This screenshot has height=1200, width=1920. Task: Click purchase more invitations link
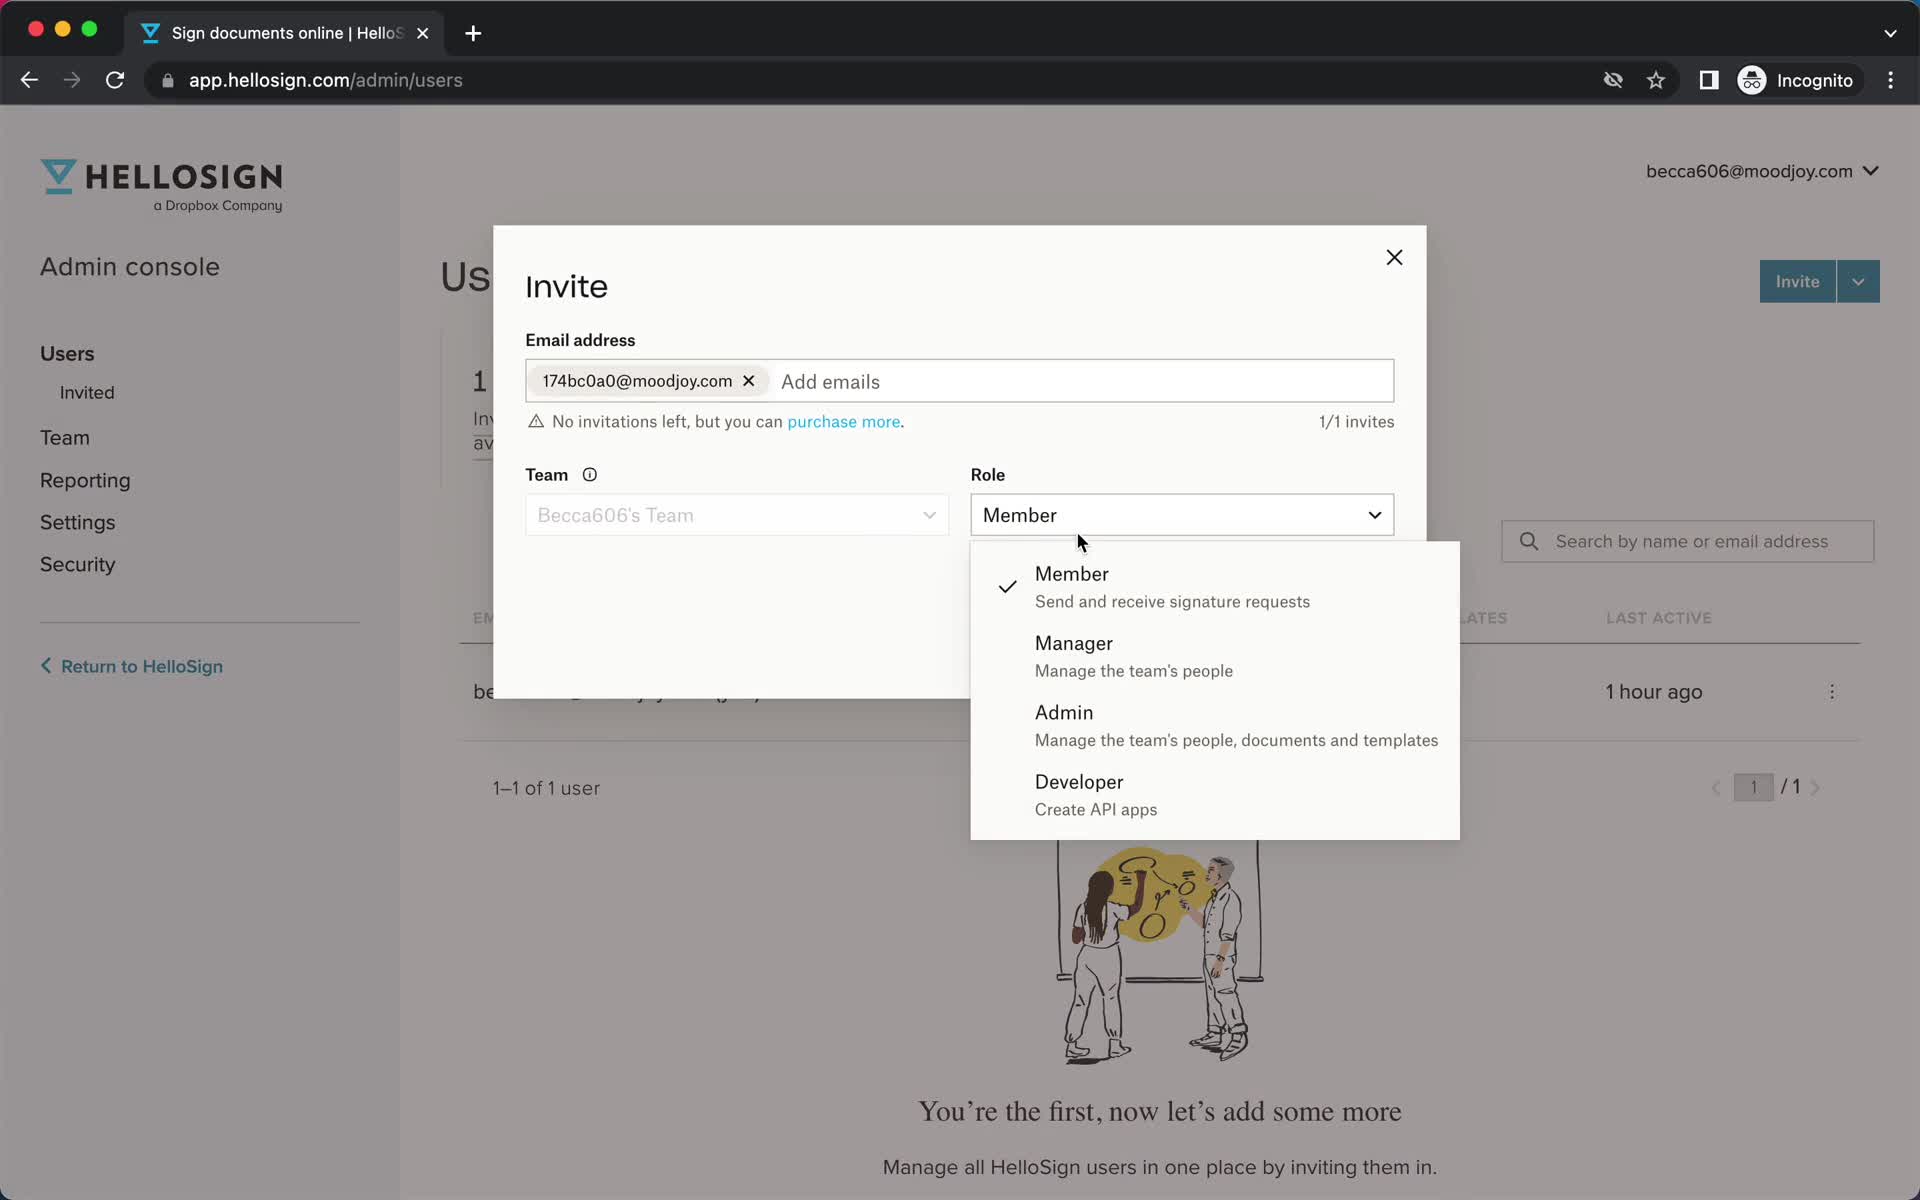[843, 422]
